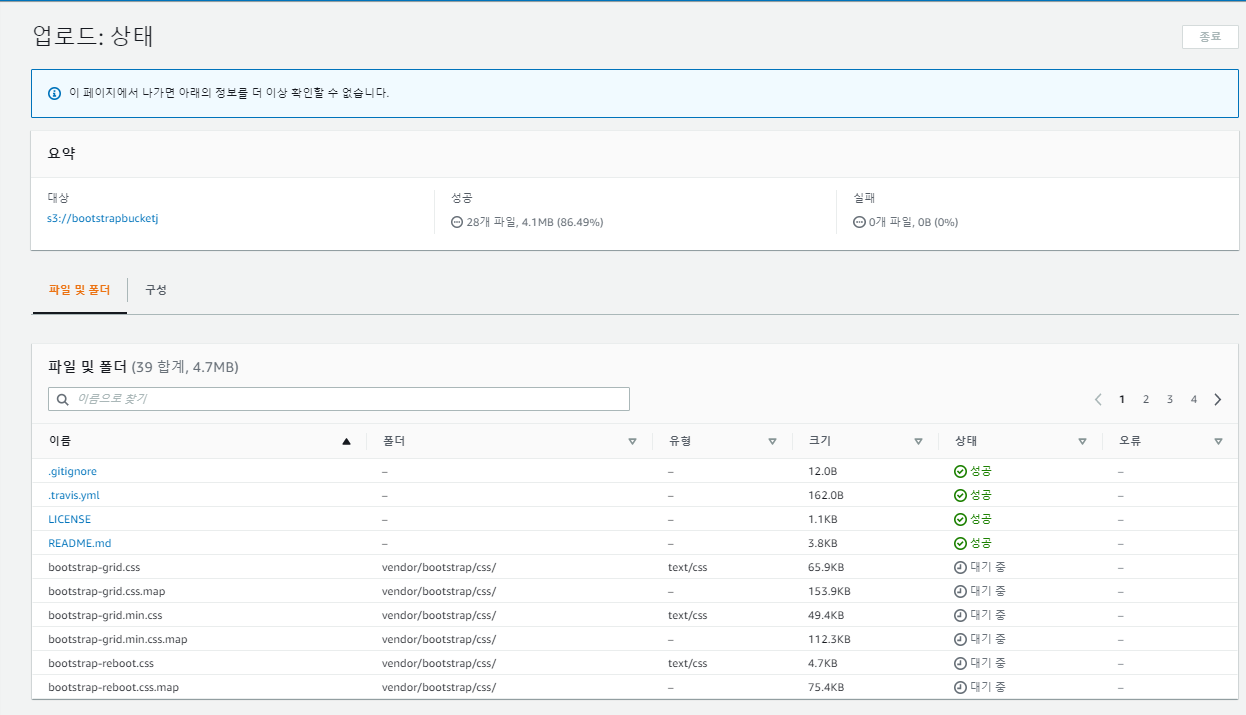Click pending clock icon for bootstrap-reboot.css
Image resolution: width=1246 pixels, height=715 pixels.
[960, 663]
